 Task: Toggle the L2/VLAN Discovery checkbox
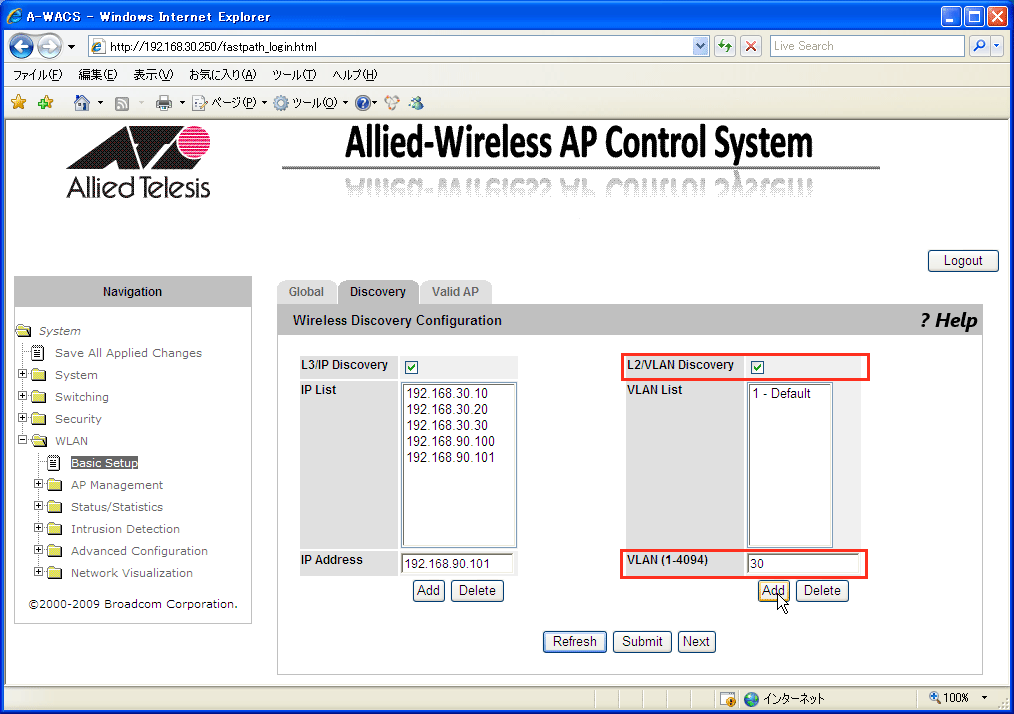point(757,367)
